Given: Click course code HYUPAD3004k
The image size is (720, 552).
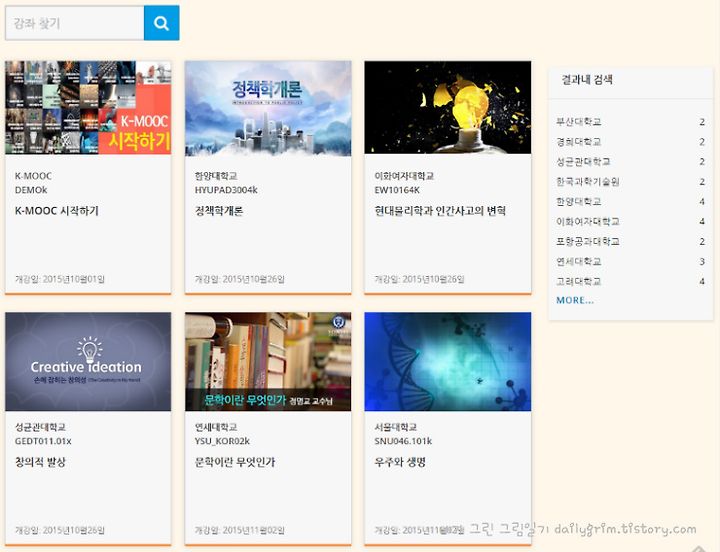Looking at the screenshot, I should [x=226, y=190].
